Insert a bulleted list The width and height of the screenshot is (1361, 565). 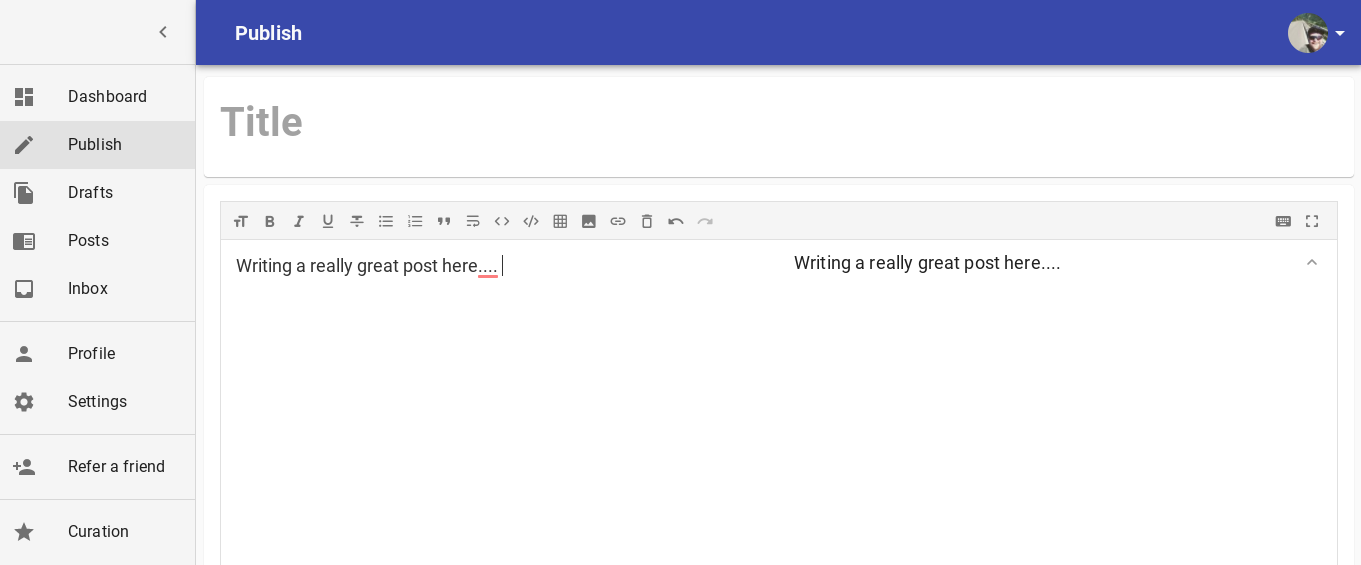tap(386, 221)
